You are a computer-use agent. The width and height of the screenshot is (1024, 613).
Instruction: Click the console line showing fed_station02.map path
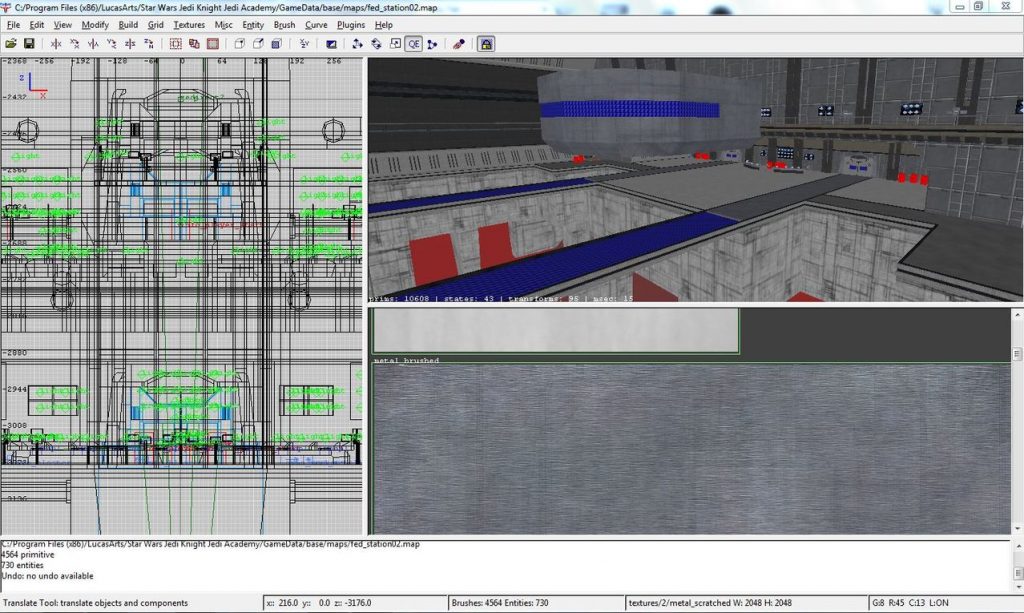210,544
